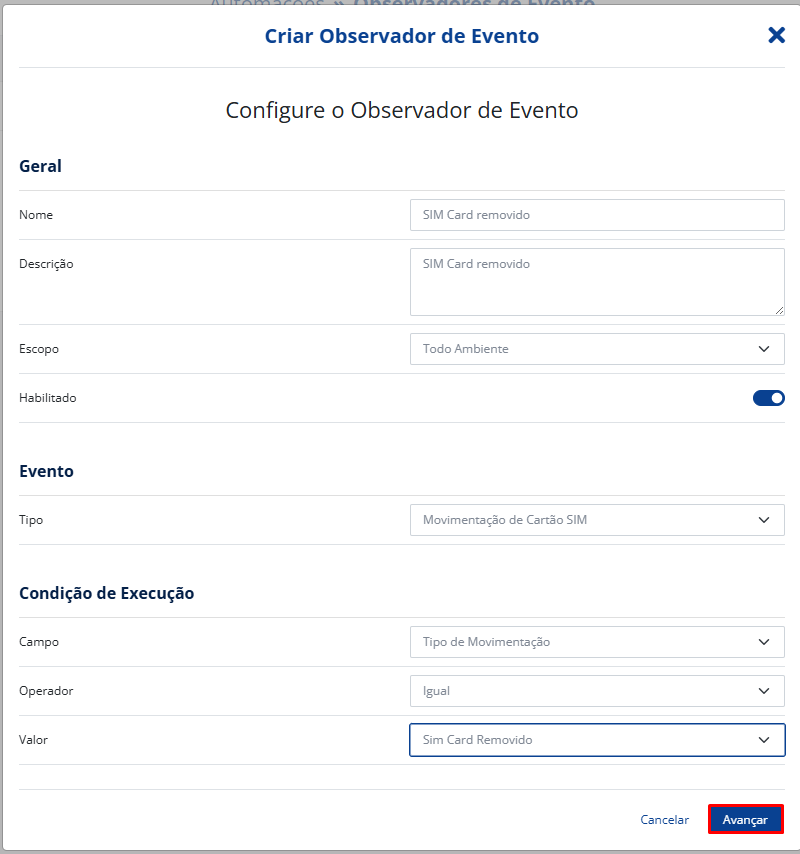Screen dimensions: 800x854
Task: Click the Condição de Execução section heading
Action: pos(106,593)
